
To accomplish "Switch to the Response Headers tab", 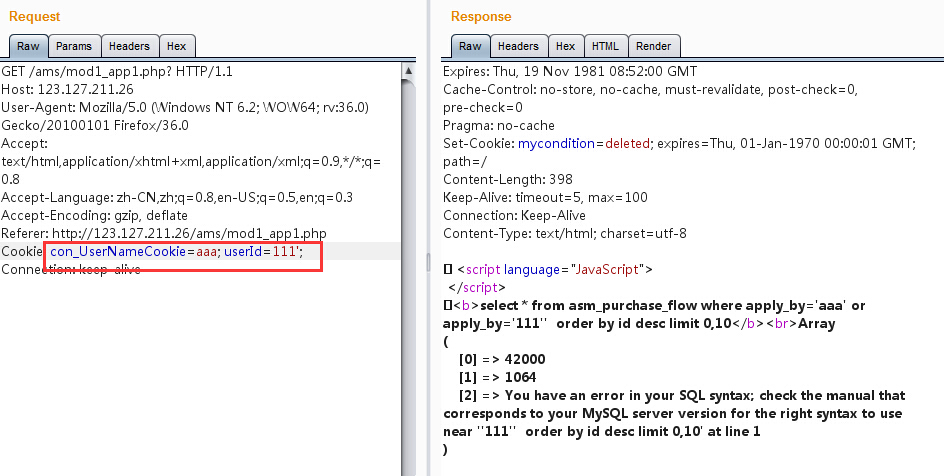I will [518, 46].
